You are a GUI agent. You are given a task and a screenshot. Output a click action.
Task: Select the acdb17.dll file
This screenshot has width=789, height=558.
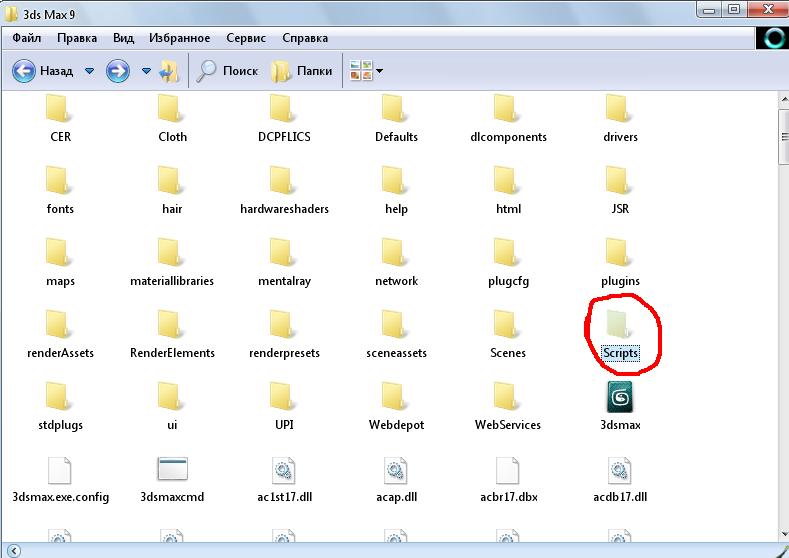[620, 480]
